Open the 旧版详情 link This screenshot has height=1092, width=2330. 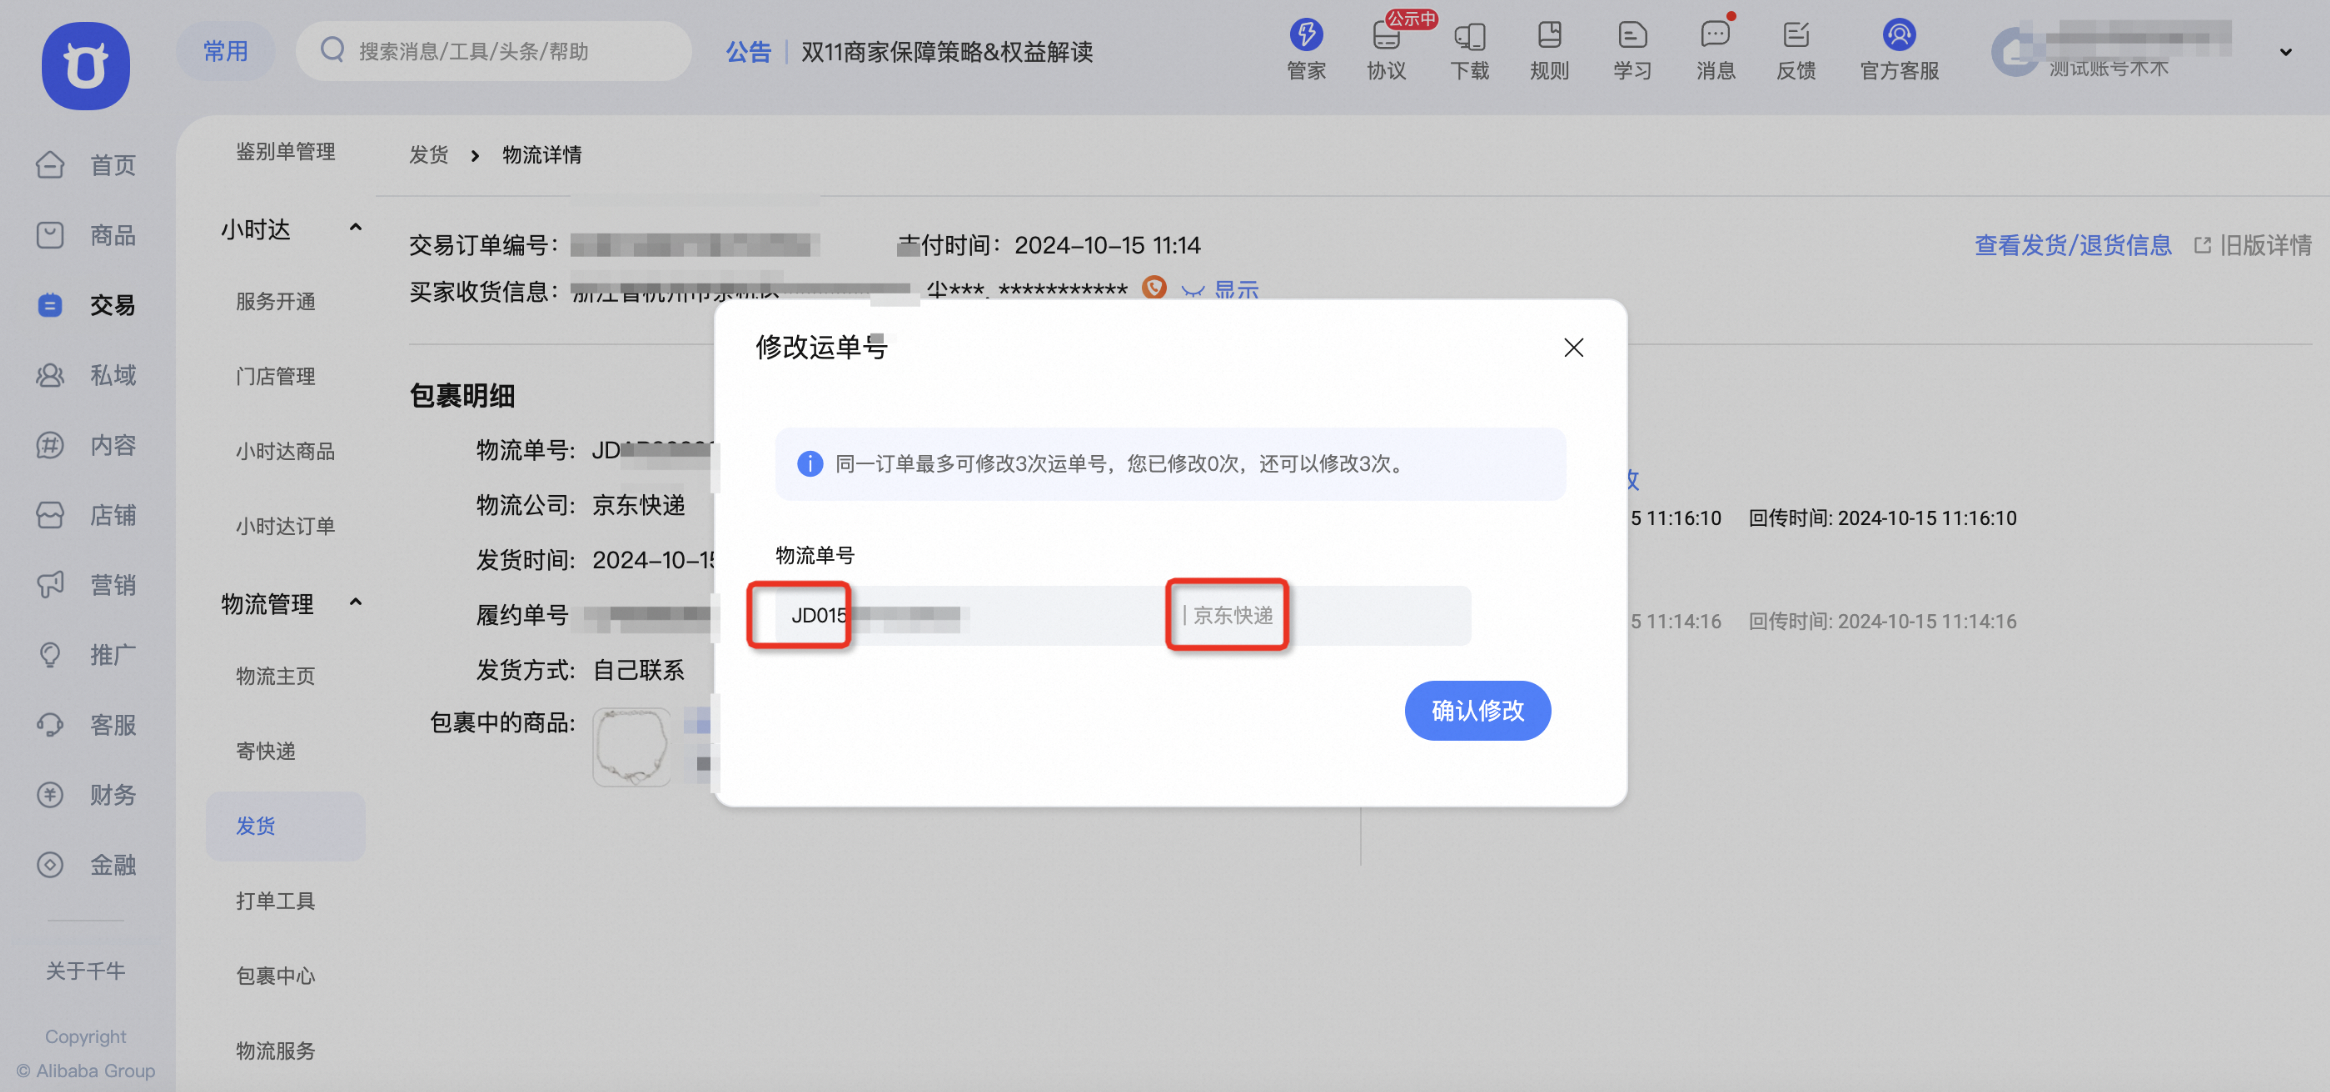tap(2254, 246)
